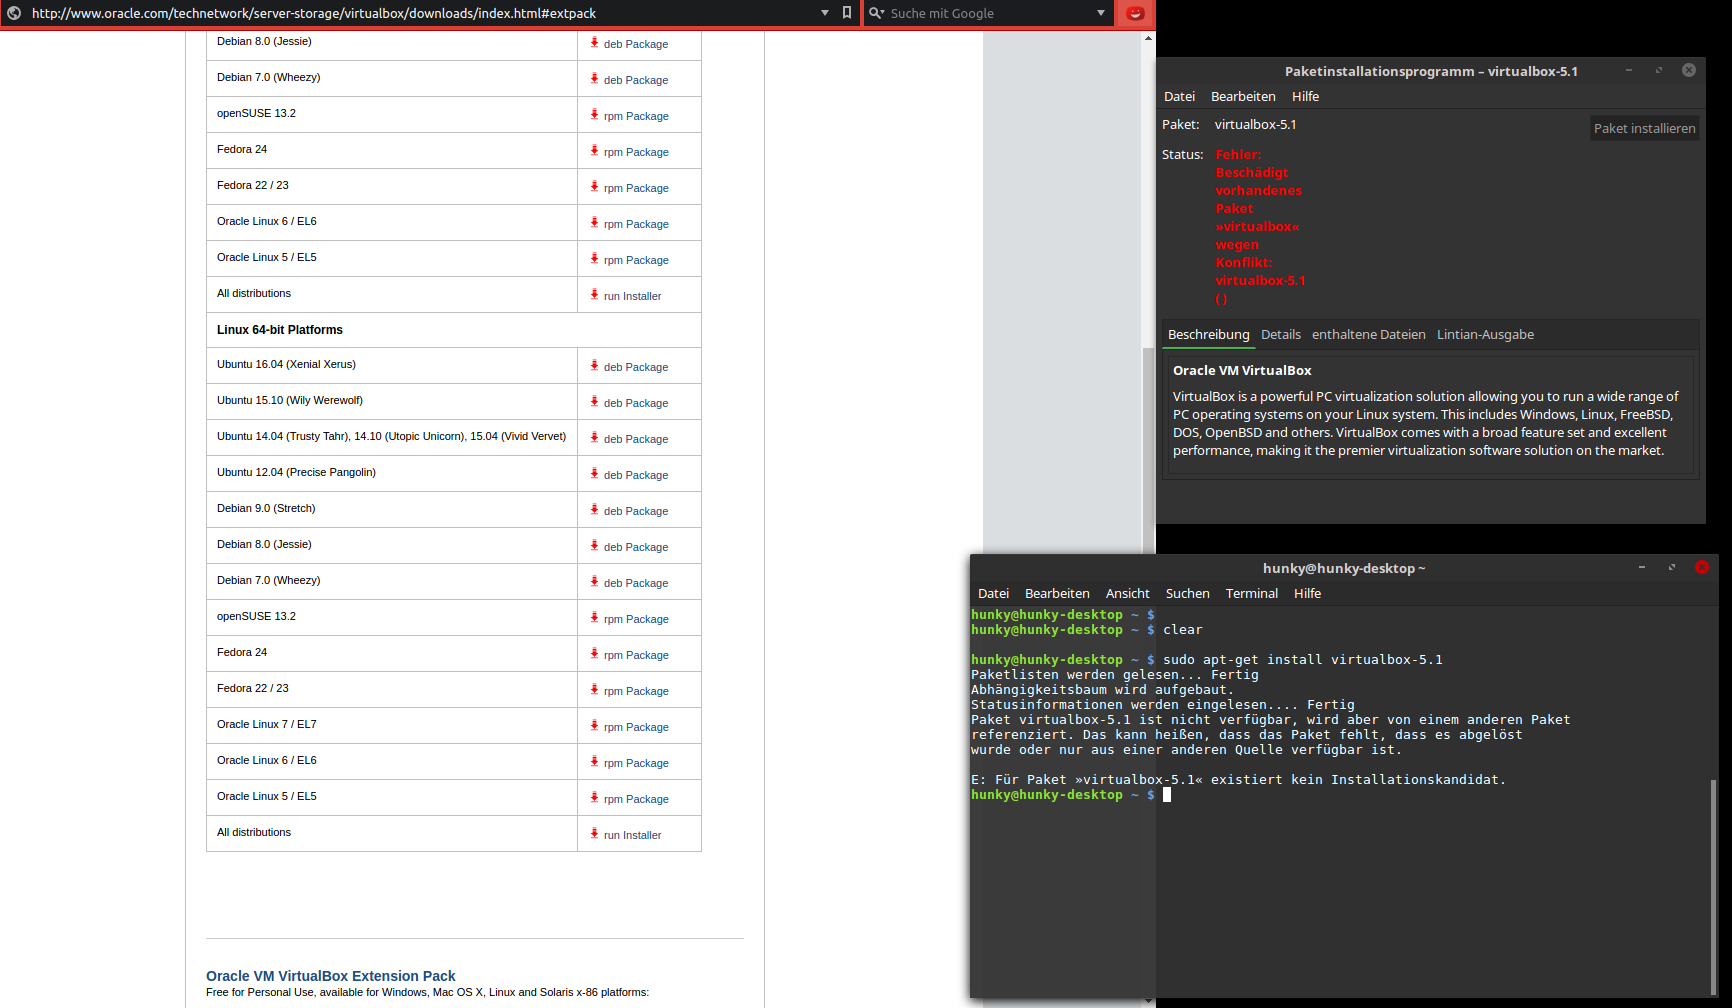Click the bold 'Oracle VM VirtualBox' title in the description pane
1732x1008 pixels.
(1242, 371)
